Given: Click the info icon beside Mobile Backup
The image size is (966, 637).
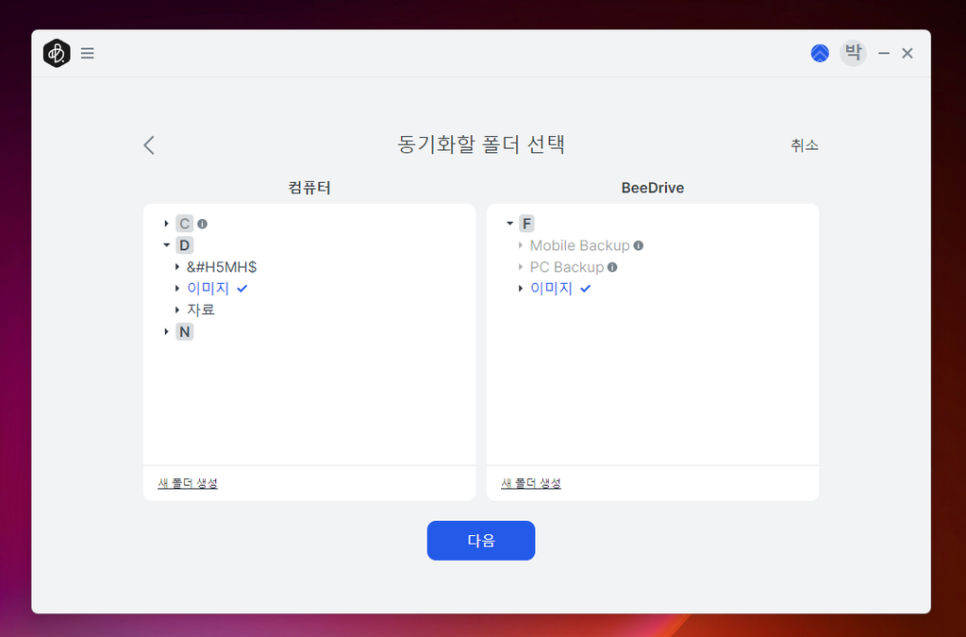Looking at the screenshot, I should (x=639, y=245).
